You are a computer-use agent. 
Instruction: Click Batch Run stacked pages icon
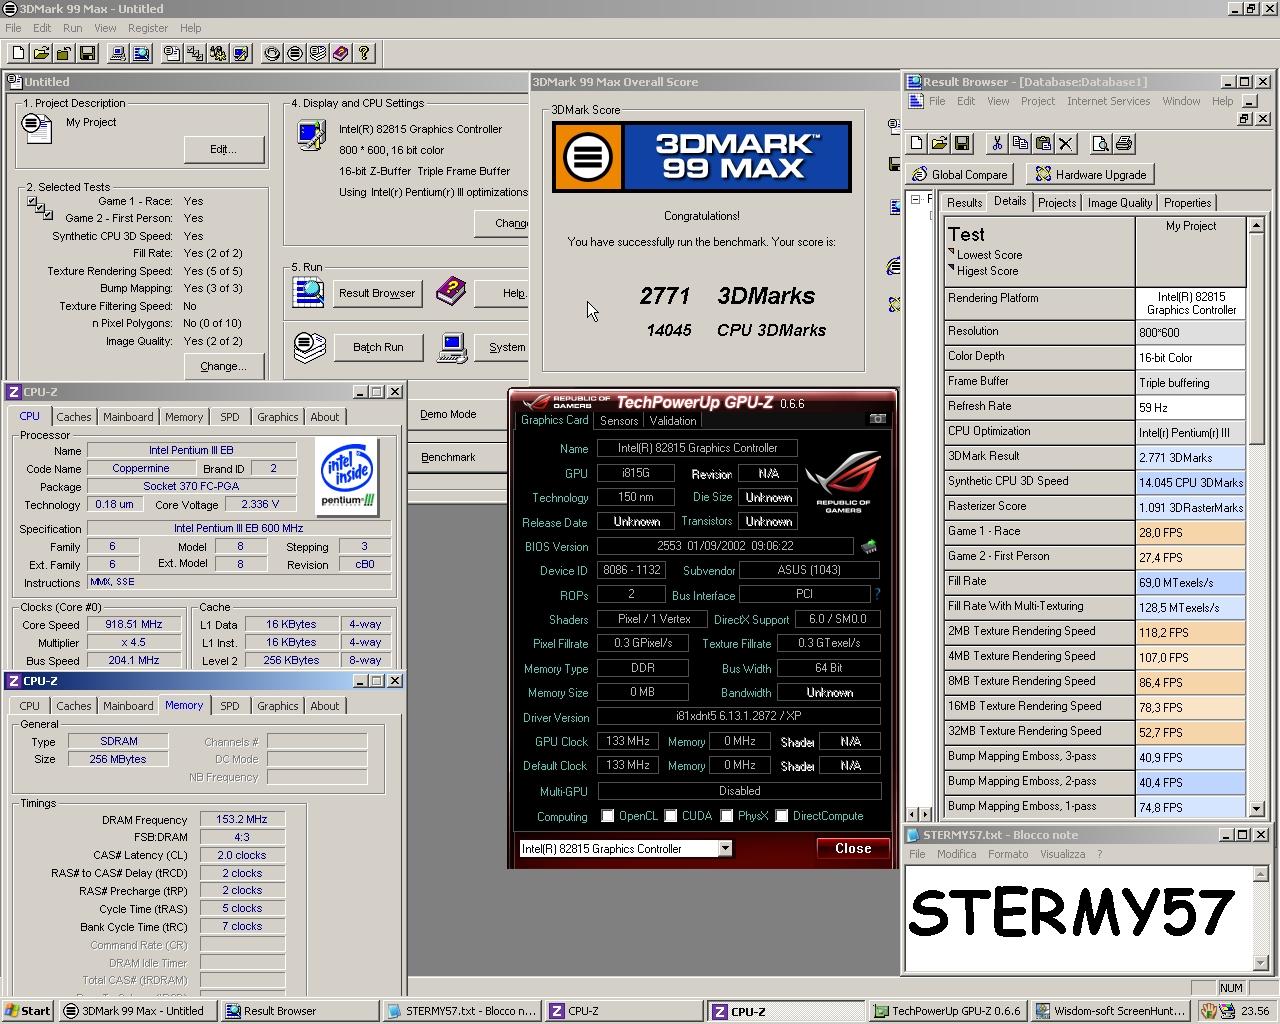pos(310,347)
